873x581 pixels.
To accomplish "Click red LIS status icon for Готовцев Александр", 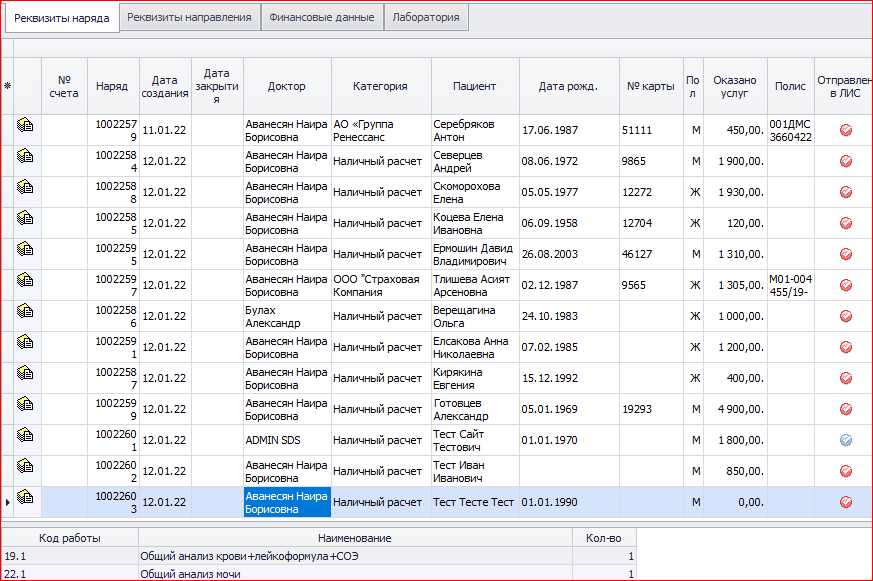I will (x=845, y=409).
